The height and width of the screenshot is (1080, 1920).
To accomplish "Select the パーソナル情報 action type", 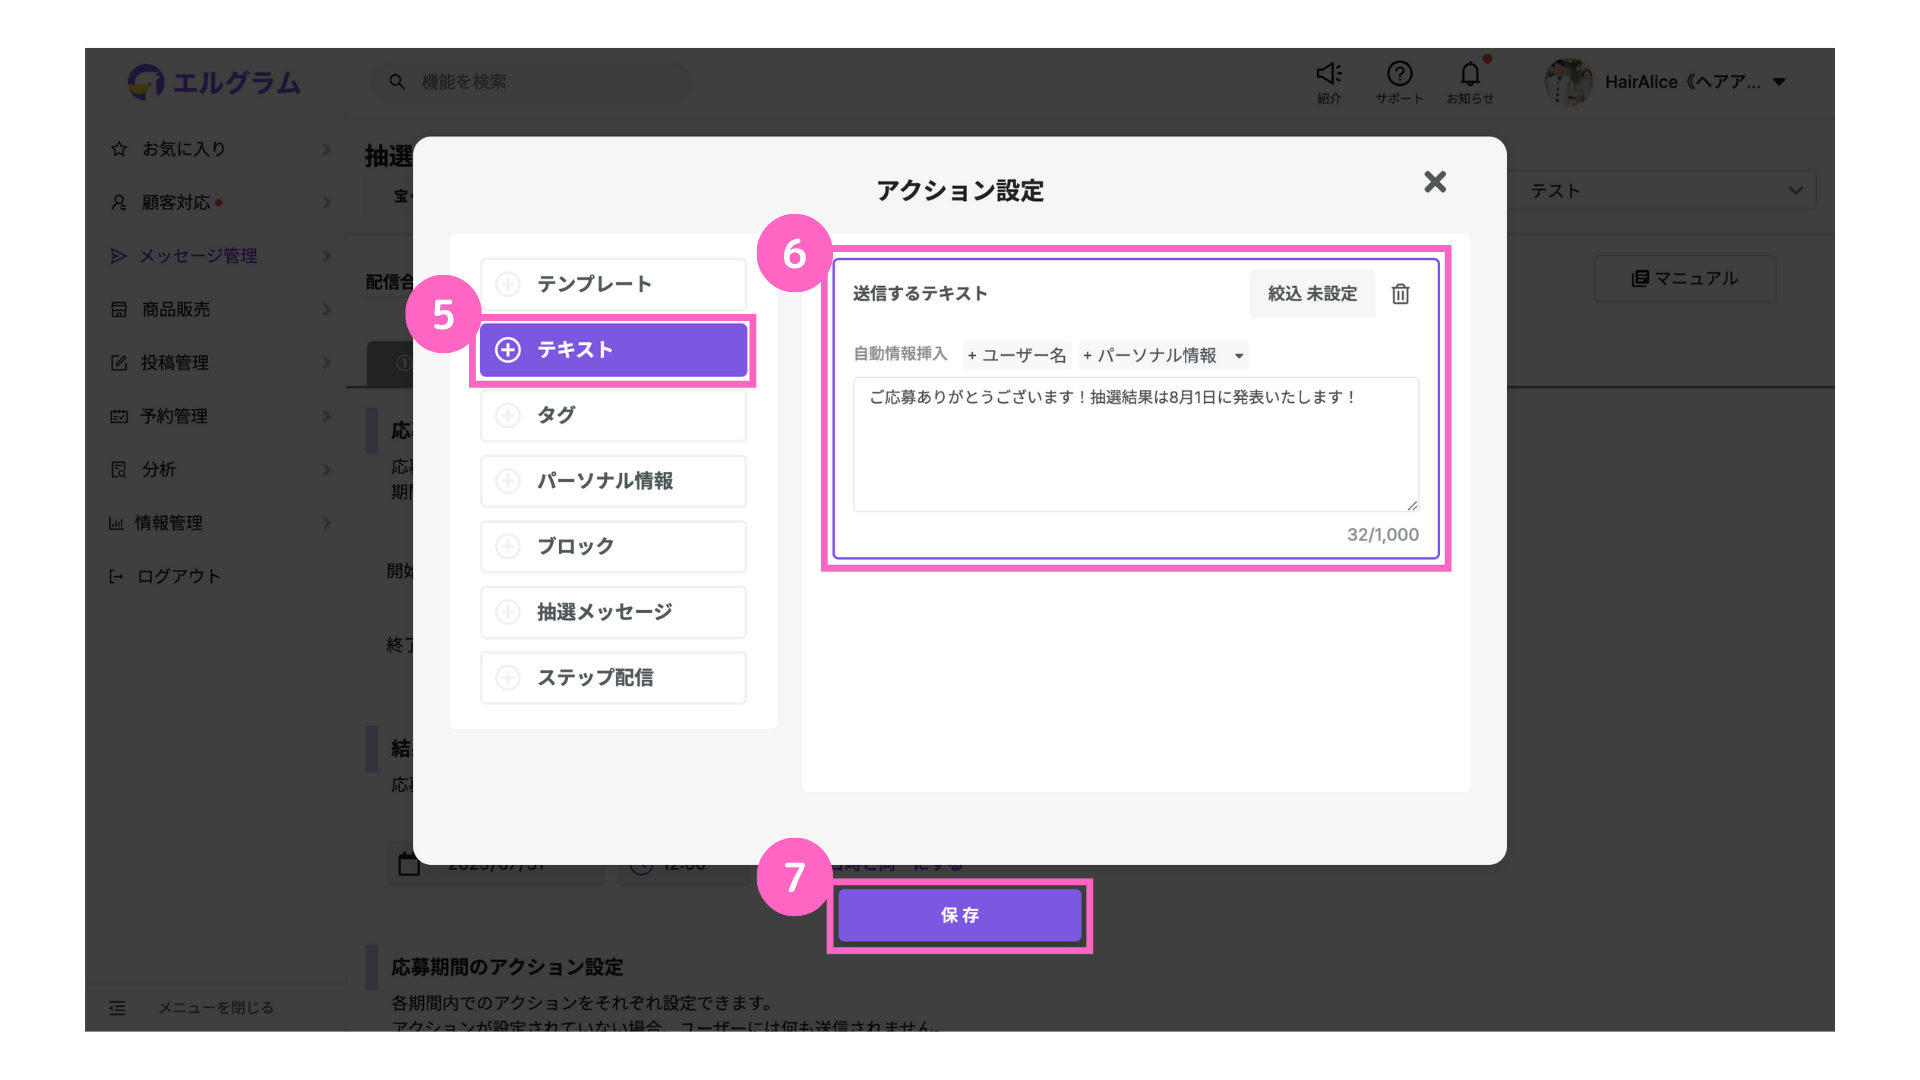I will pyautogui.click(x=613, y=481).
